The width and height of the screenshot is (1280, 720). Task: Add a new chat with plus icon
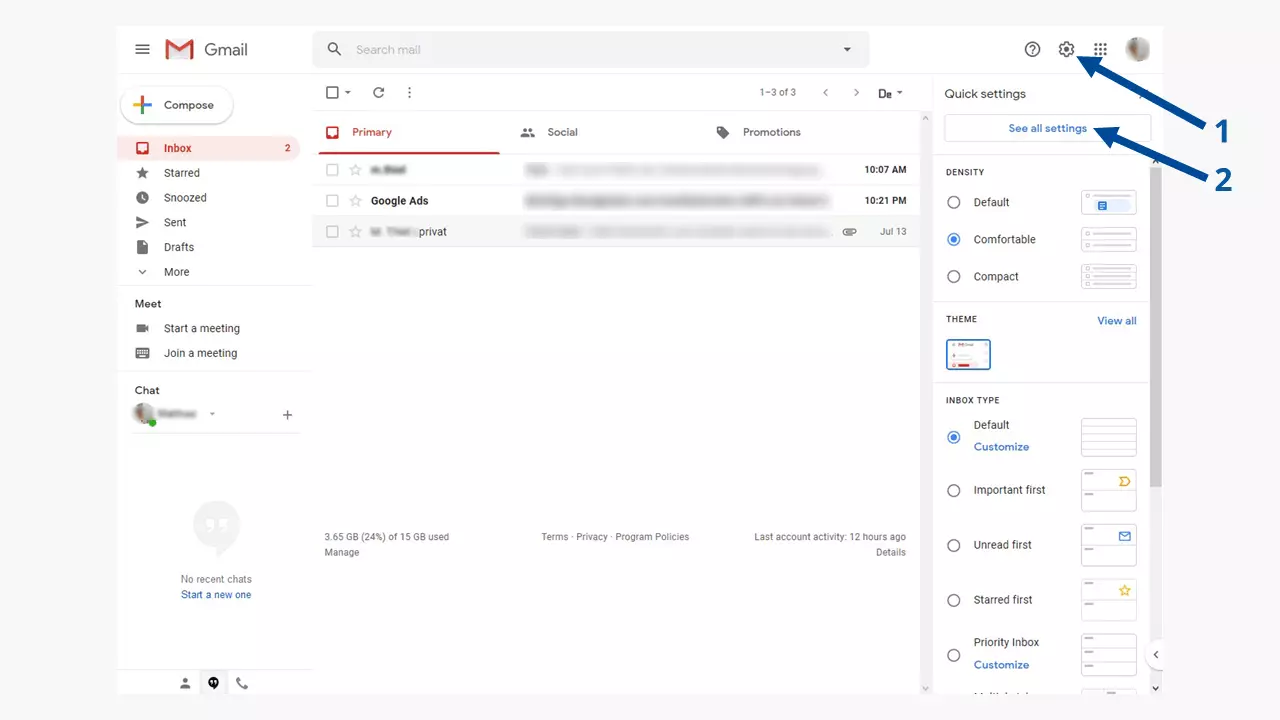287,415
